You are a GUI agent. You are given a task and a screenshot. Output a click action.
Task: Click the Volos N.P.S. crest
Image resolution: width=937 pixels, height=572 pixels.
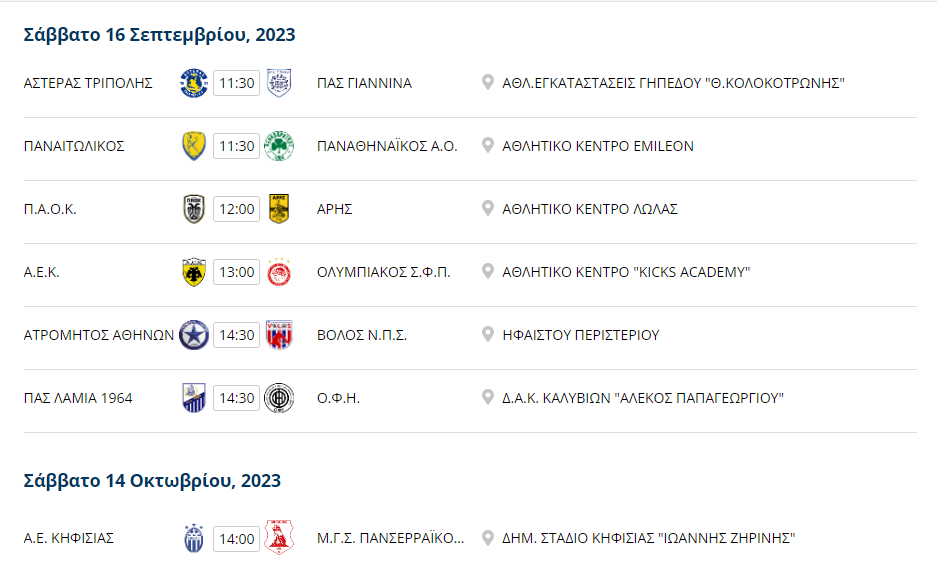278,335
